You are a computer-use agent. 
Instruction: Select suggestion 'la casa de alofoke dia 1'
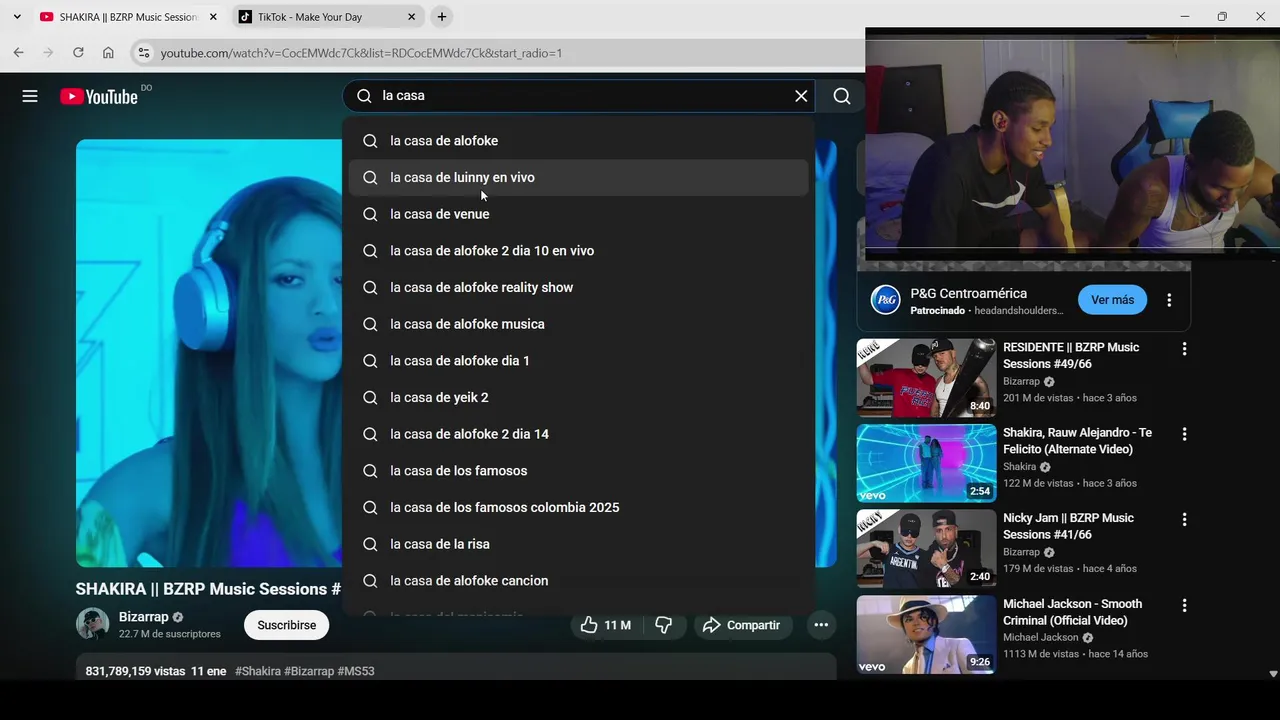coord(578,361)
